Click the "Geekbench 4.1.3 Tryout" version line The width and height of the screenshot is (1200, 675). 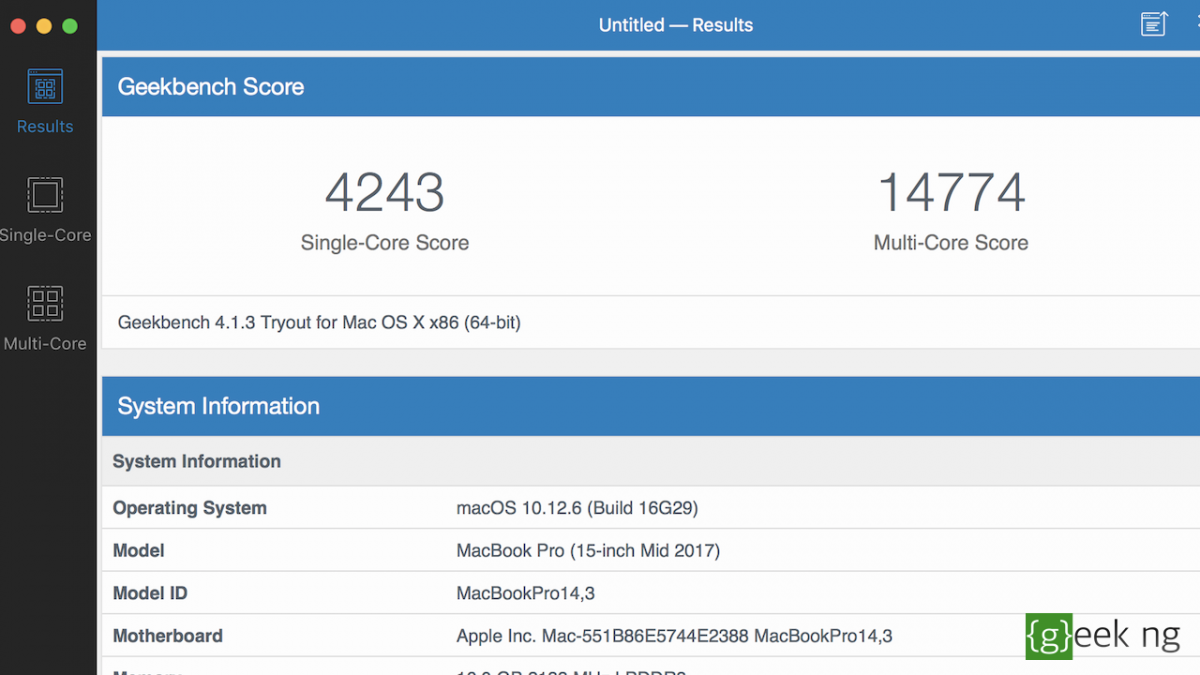point(319,323)
